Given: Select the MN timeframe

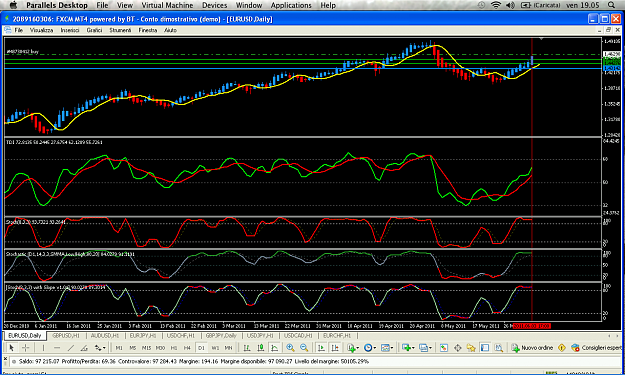Looking at the screenshot, I should (x=228, y=348).
